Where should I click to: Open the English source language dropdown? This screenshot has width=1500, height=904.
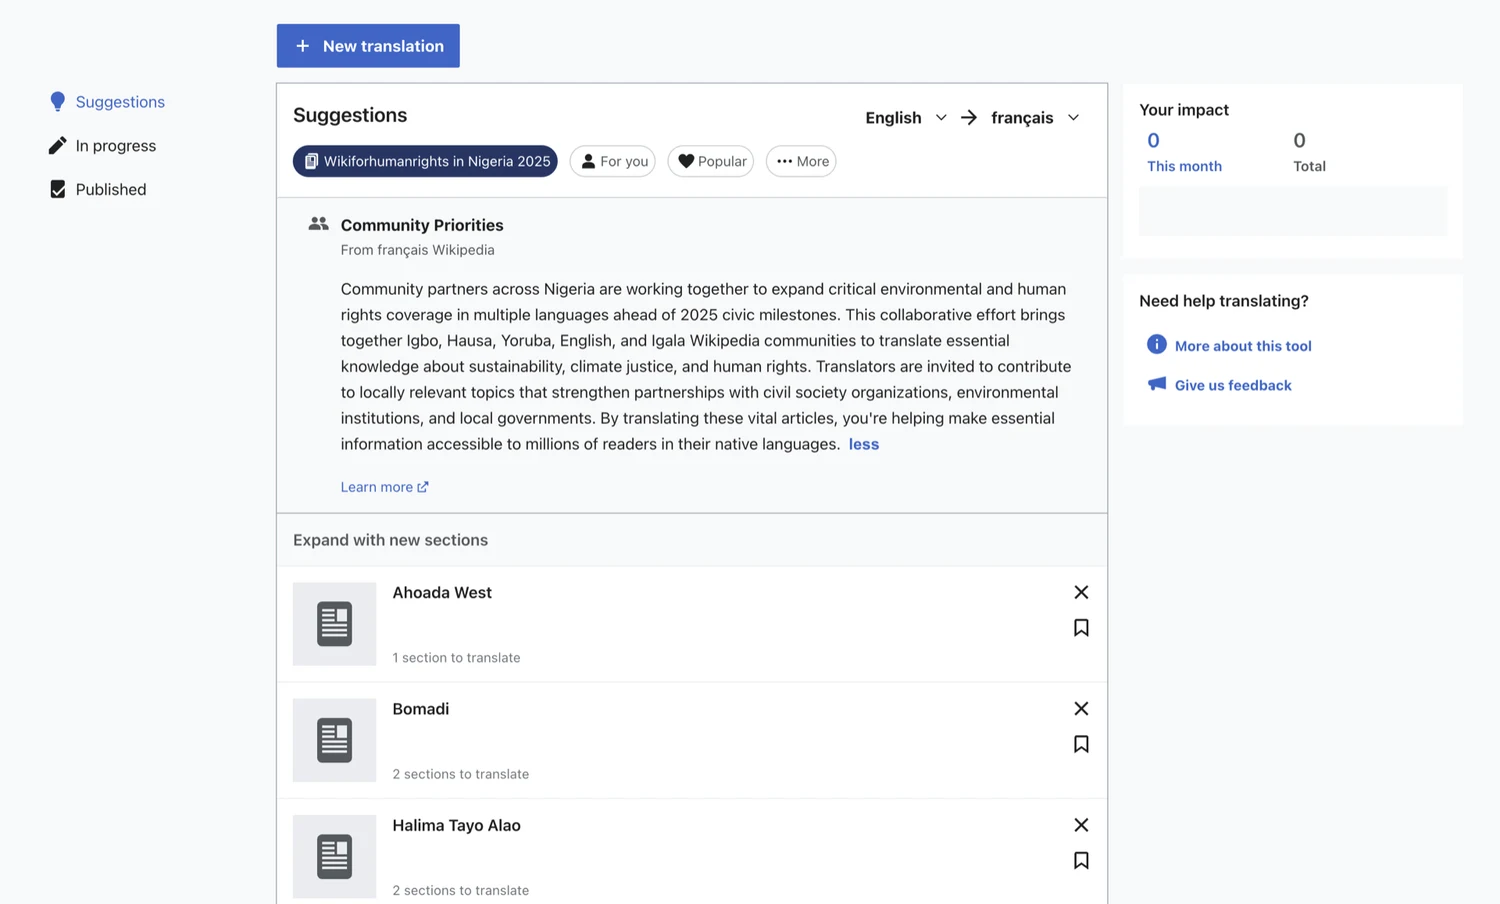tap(906, 117)
